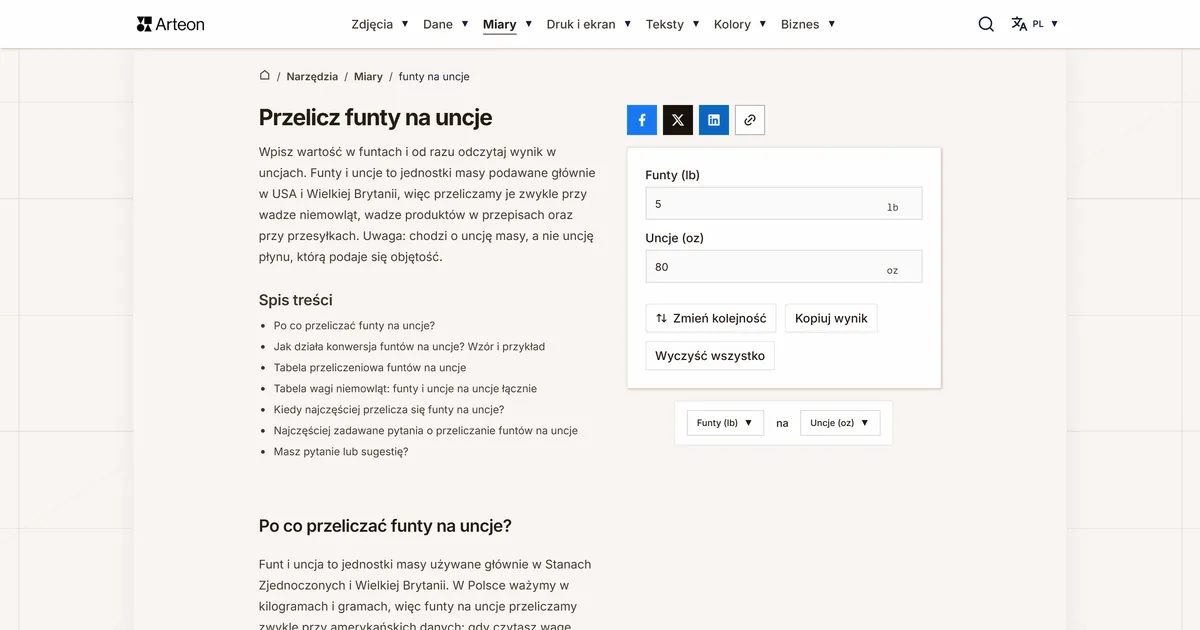Expand the Kolory menu
The height and width of the screenshot is (630, 1200).
[x=740, y=24]
